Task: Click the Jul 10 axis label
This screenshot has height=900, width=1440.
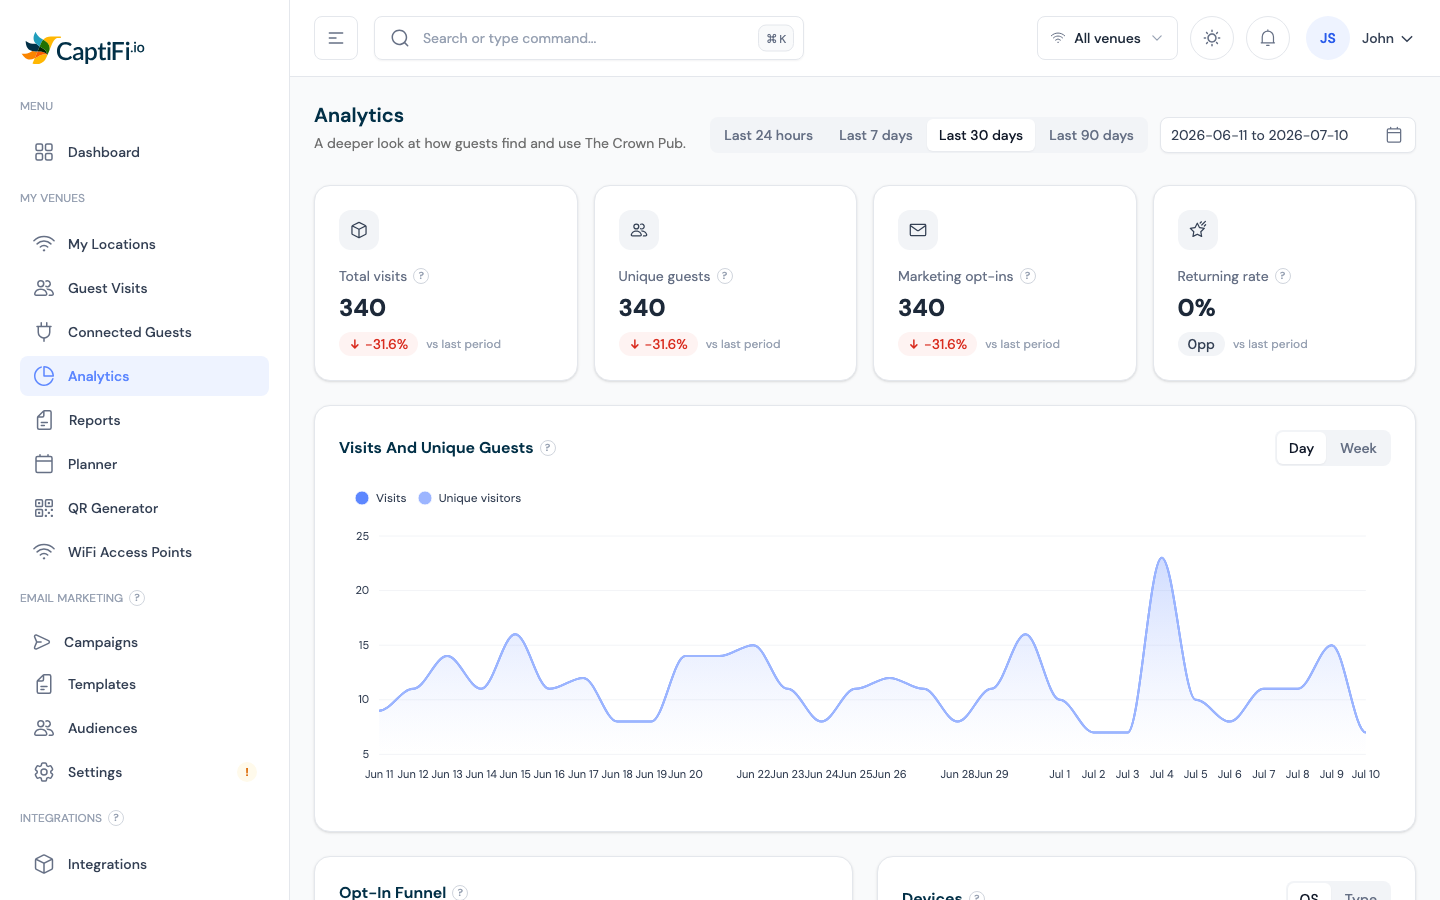Action: tap(1366, 774)
